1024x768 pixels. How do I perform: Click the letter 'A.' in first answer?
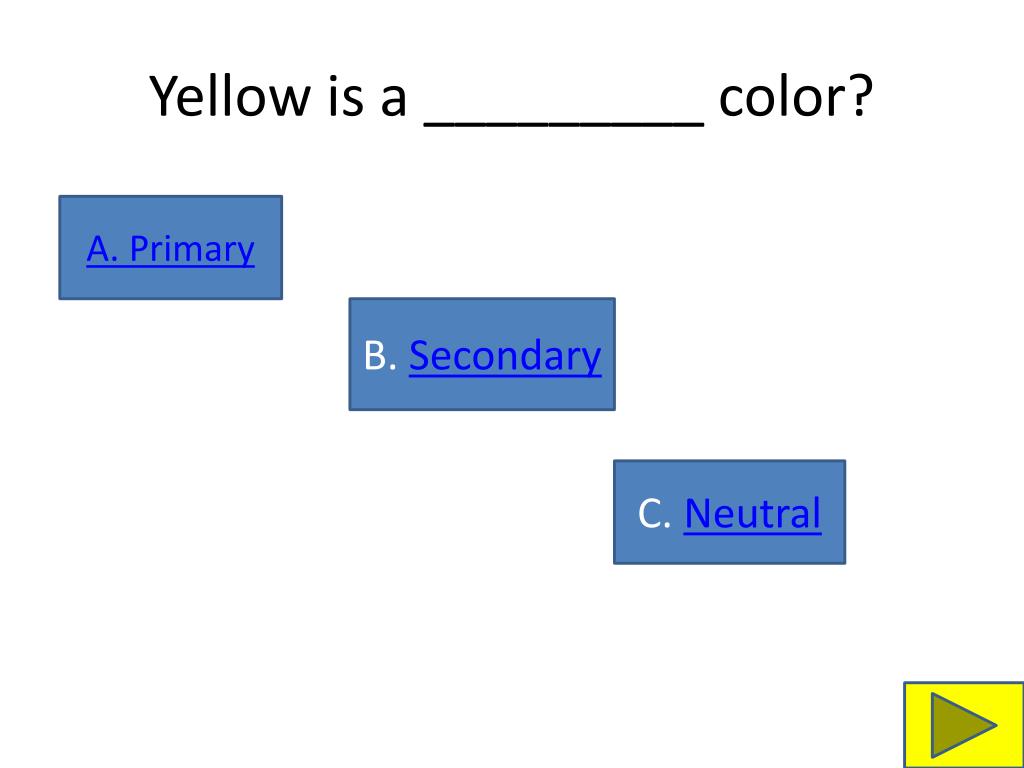tap(103, 249)
